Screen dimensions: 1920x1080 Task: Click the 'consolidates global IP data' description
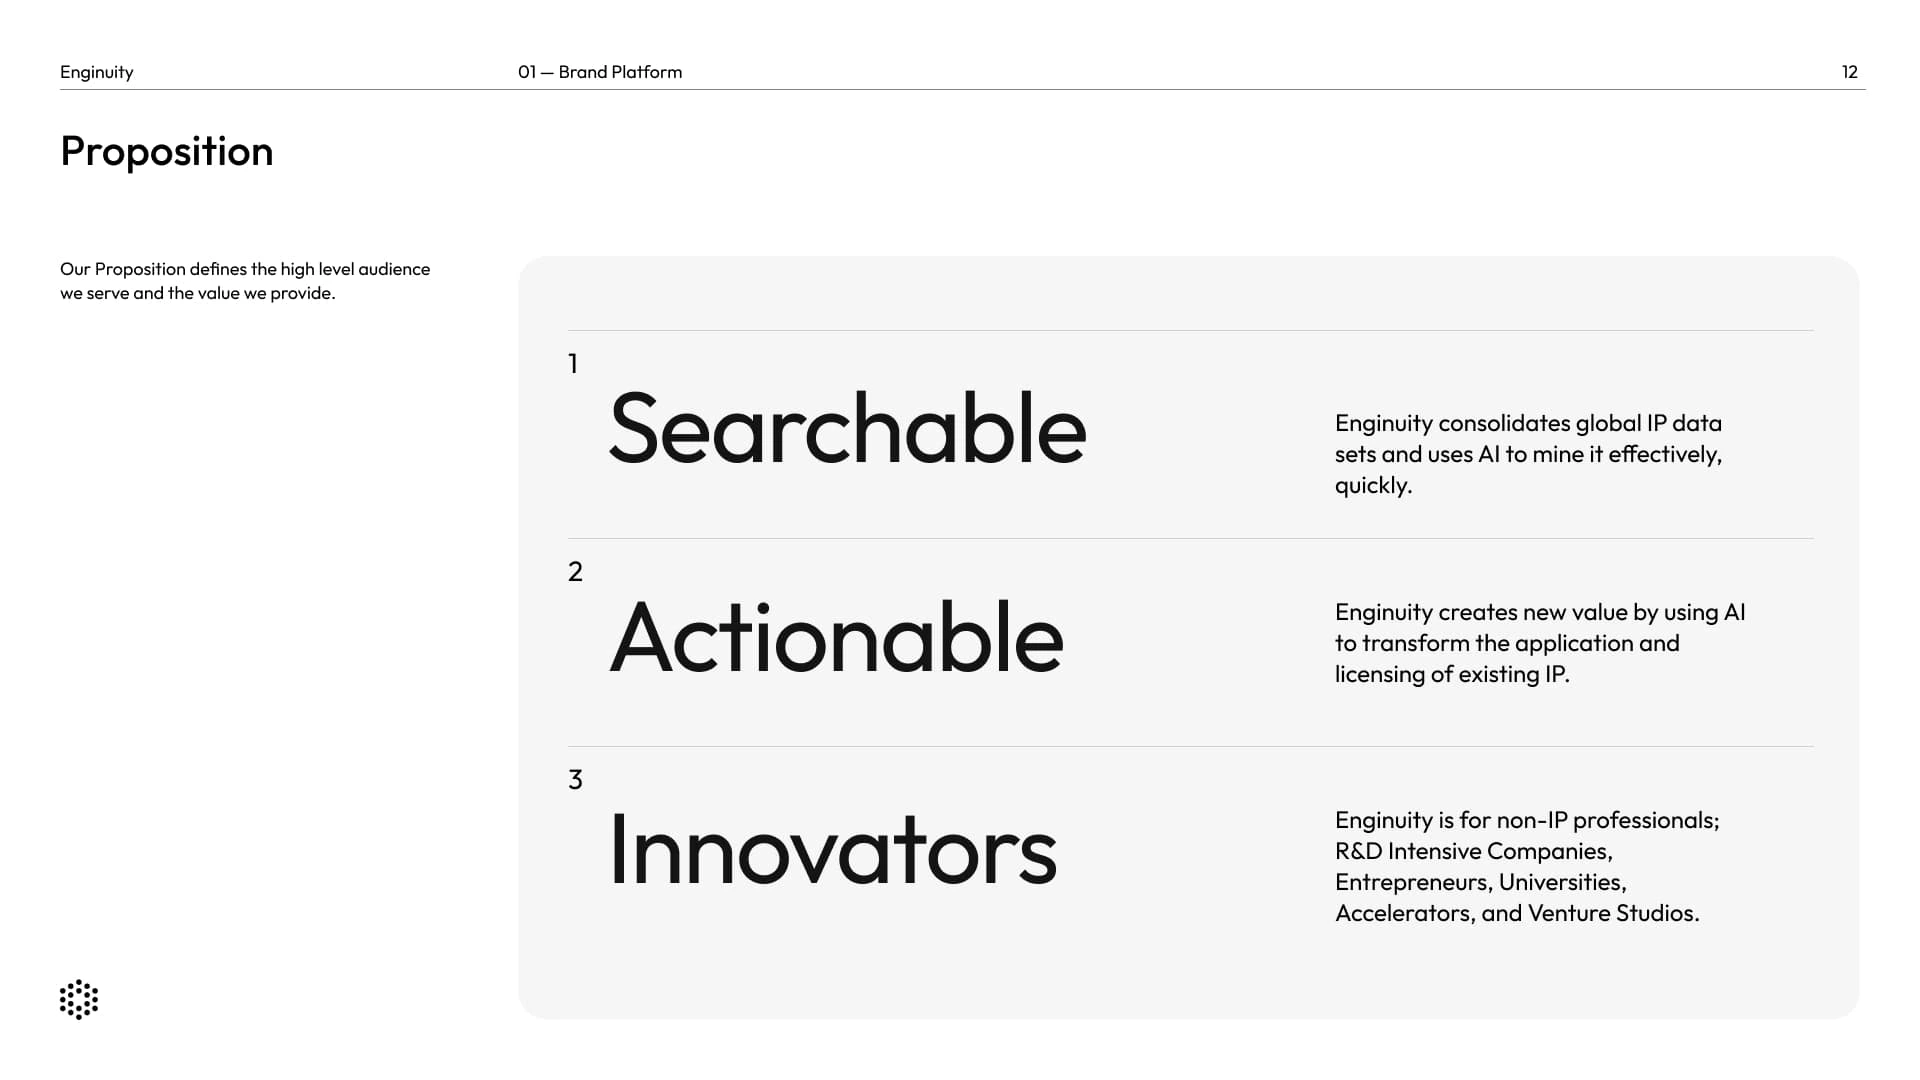point(1528,454)
